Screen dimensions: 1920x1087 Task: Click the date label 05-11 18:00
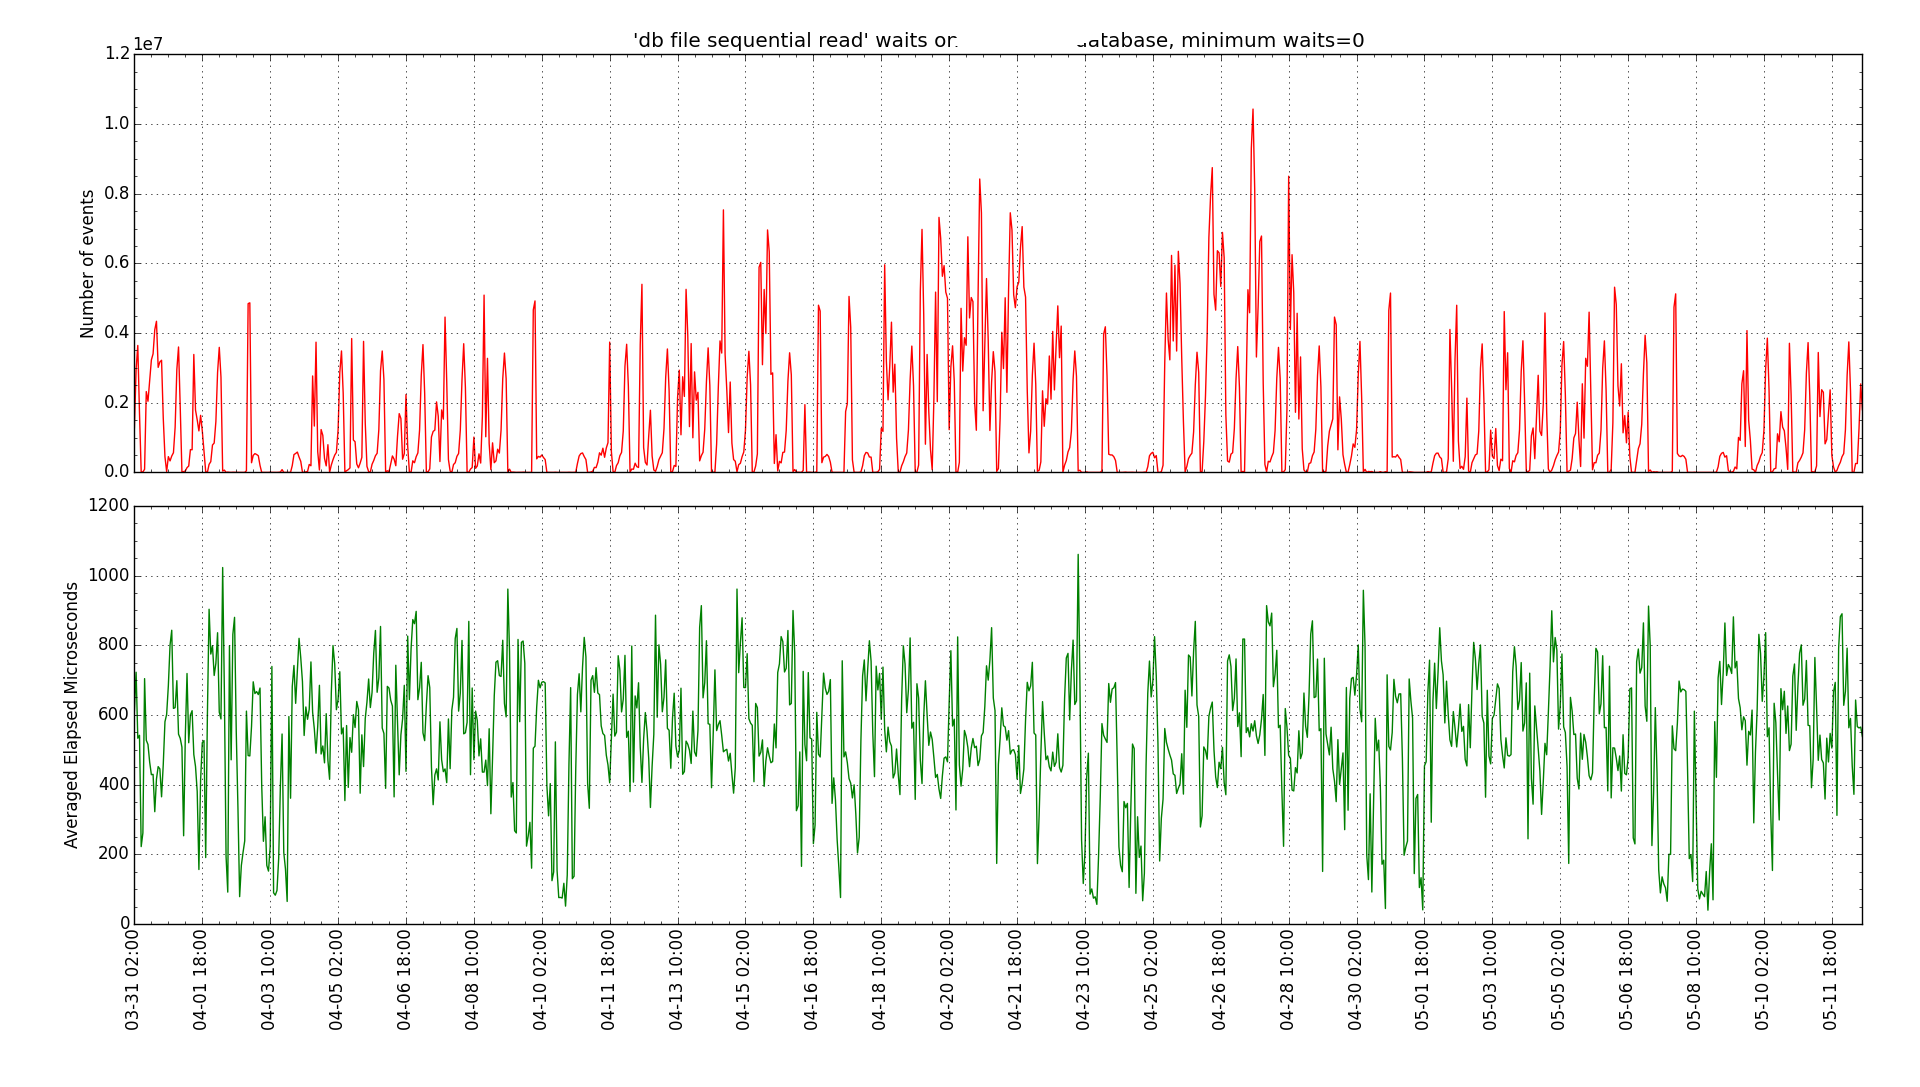(x=1830, y=980)
